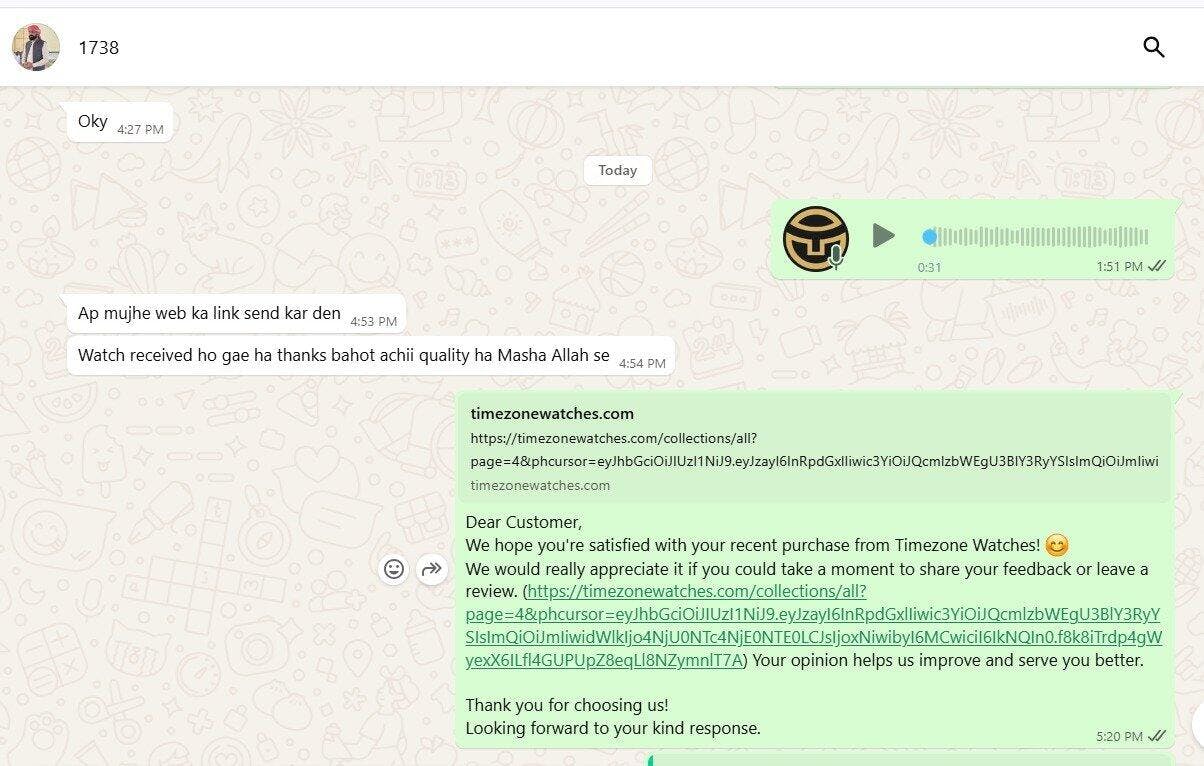Select the 'Watch received ho gae' message

point(371,356)
